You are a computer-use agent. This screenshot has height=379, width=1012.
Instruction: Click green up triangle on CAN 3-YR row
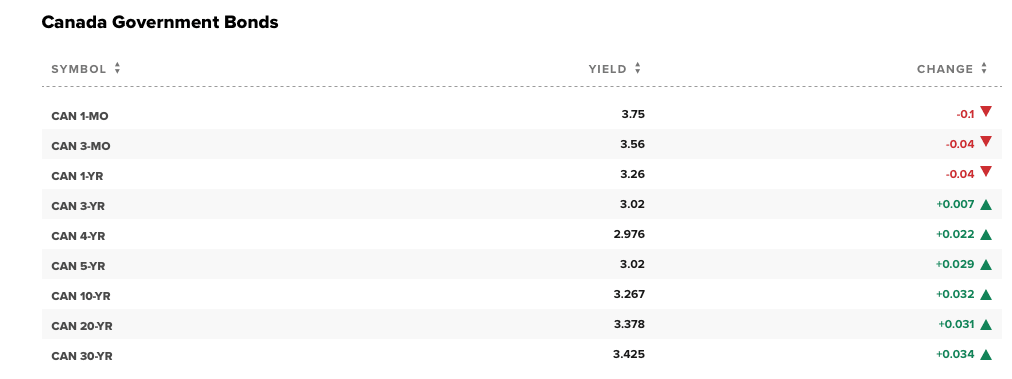click(x=986, y=205)
